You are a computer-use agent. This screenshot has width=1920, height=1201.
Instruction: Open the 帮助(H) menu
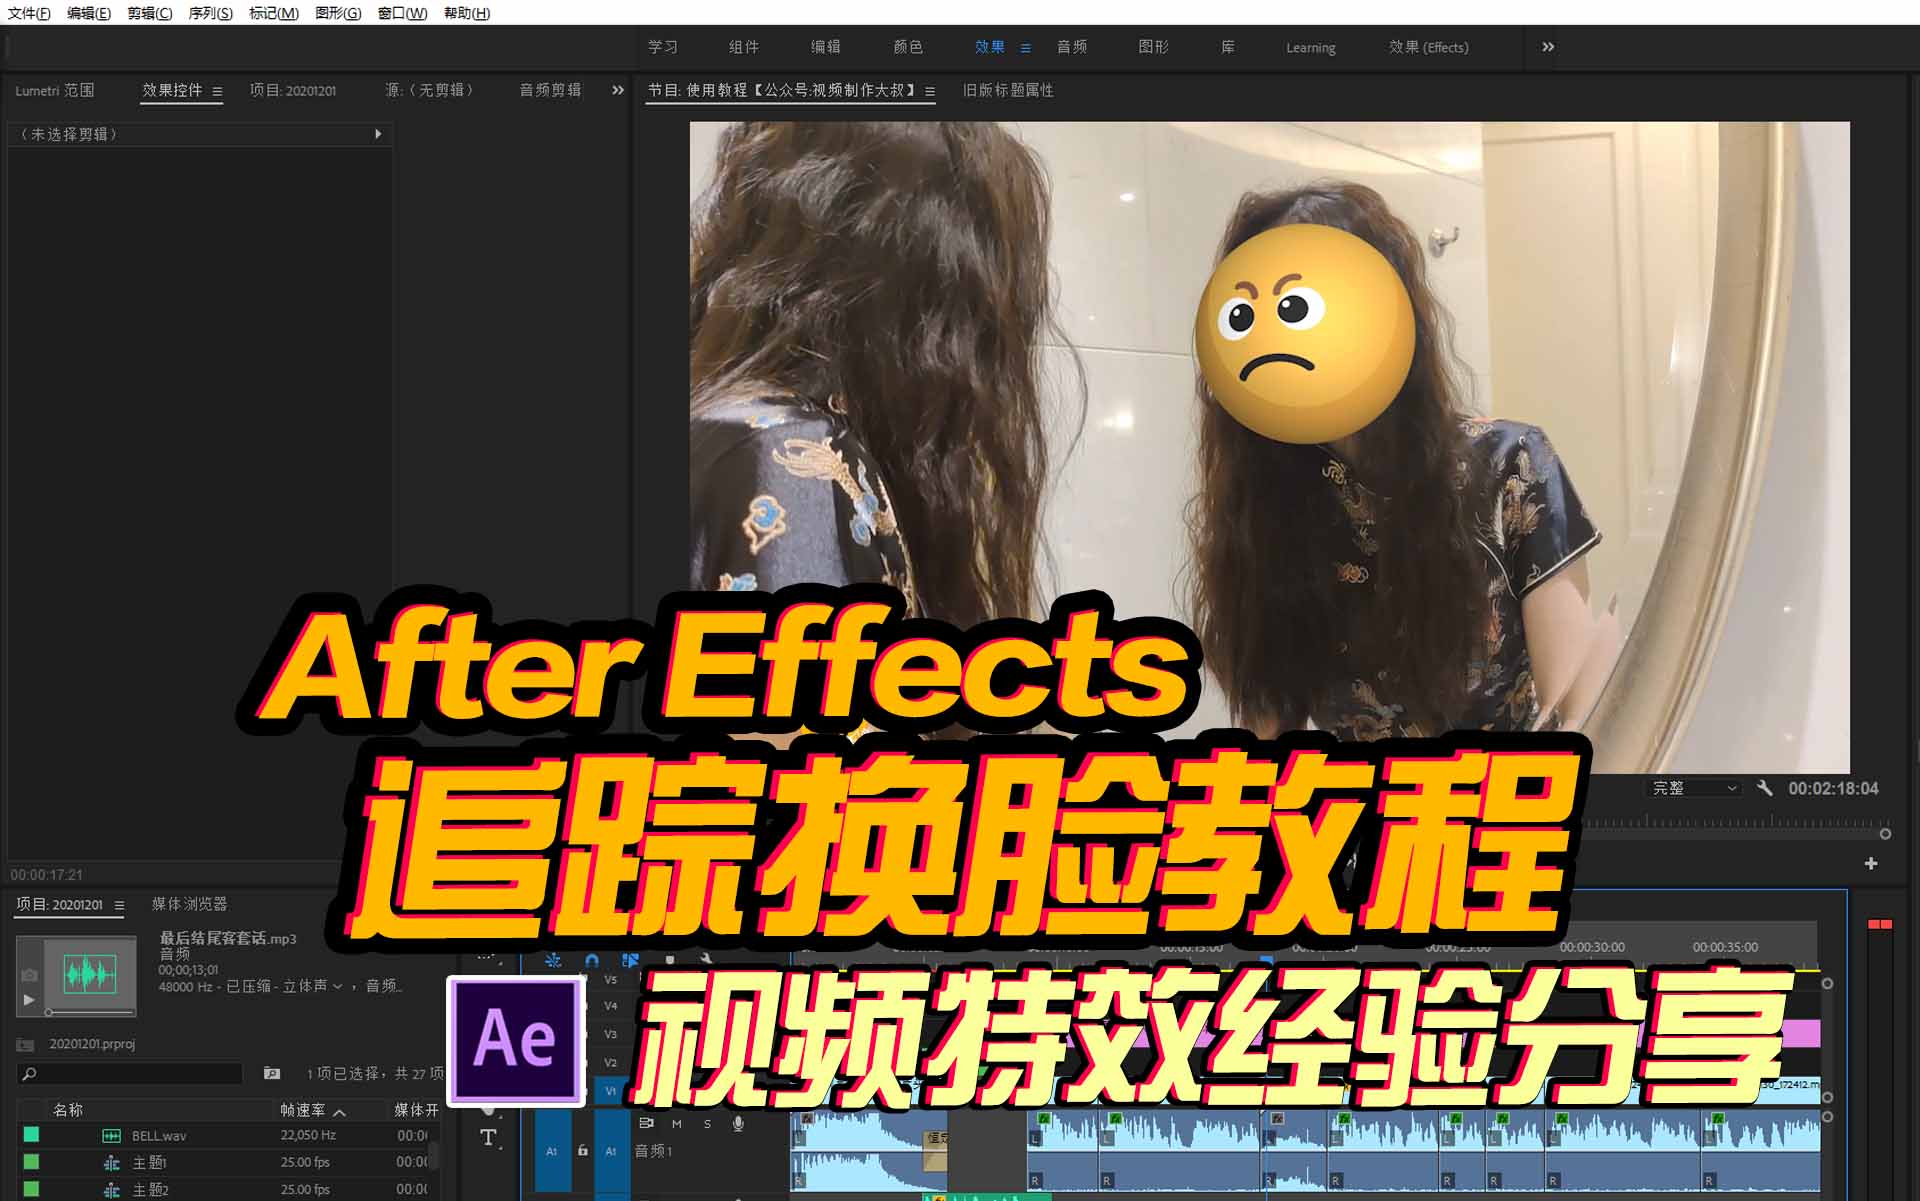coord(467,13)
